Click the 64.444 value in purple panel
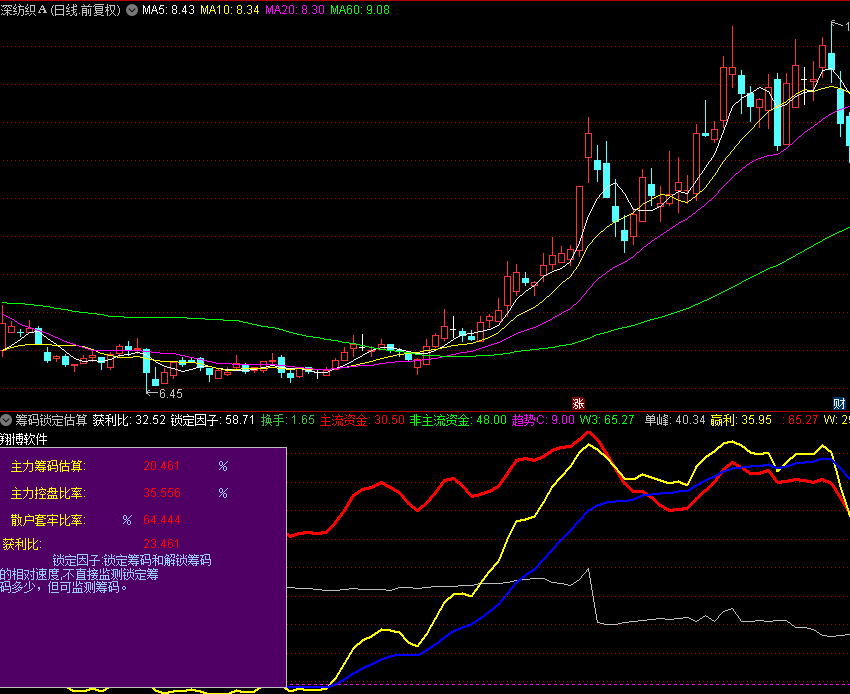Screen dimensions: 850x694 162,520
